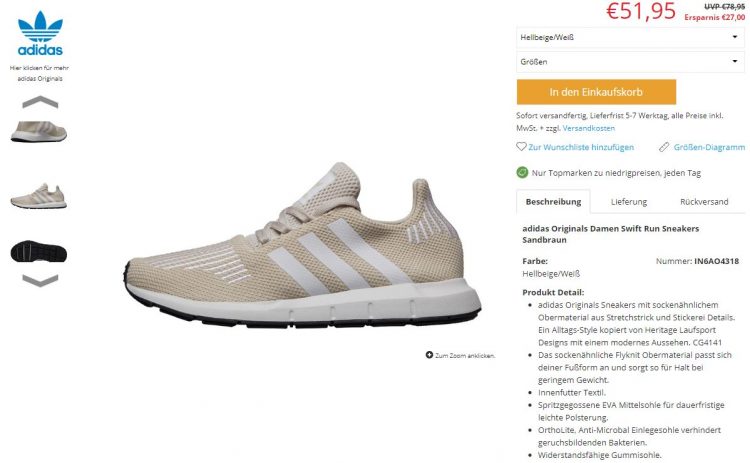Click the up chevron above thumbnails
Viewport: 750px width, 463px height.
(x=40, y=102)
